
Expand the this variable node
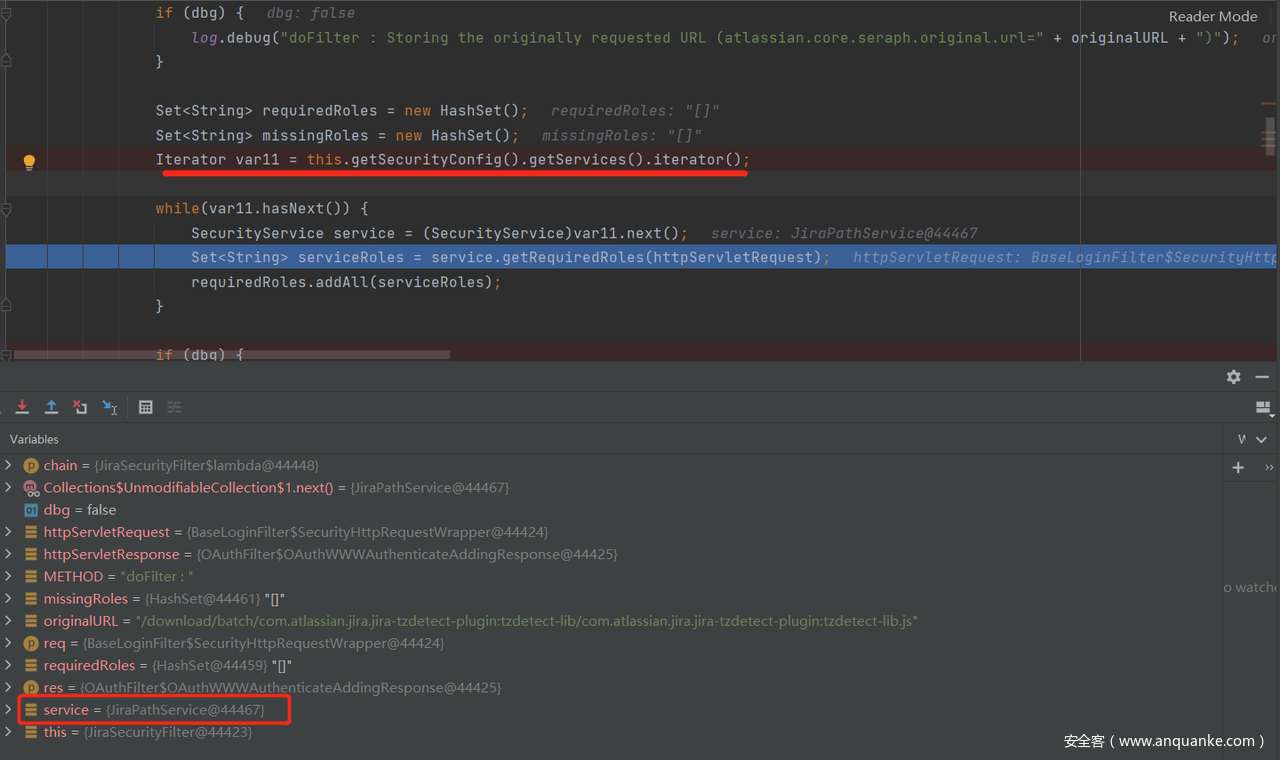coord(8,732)
